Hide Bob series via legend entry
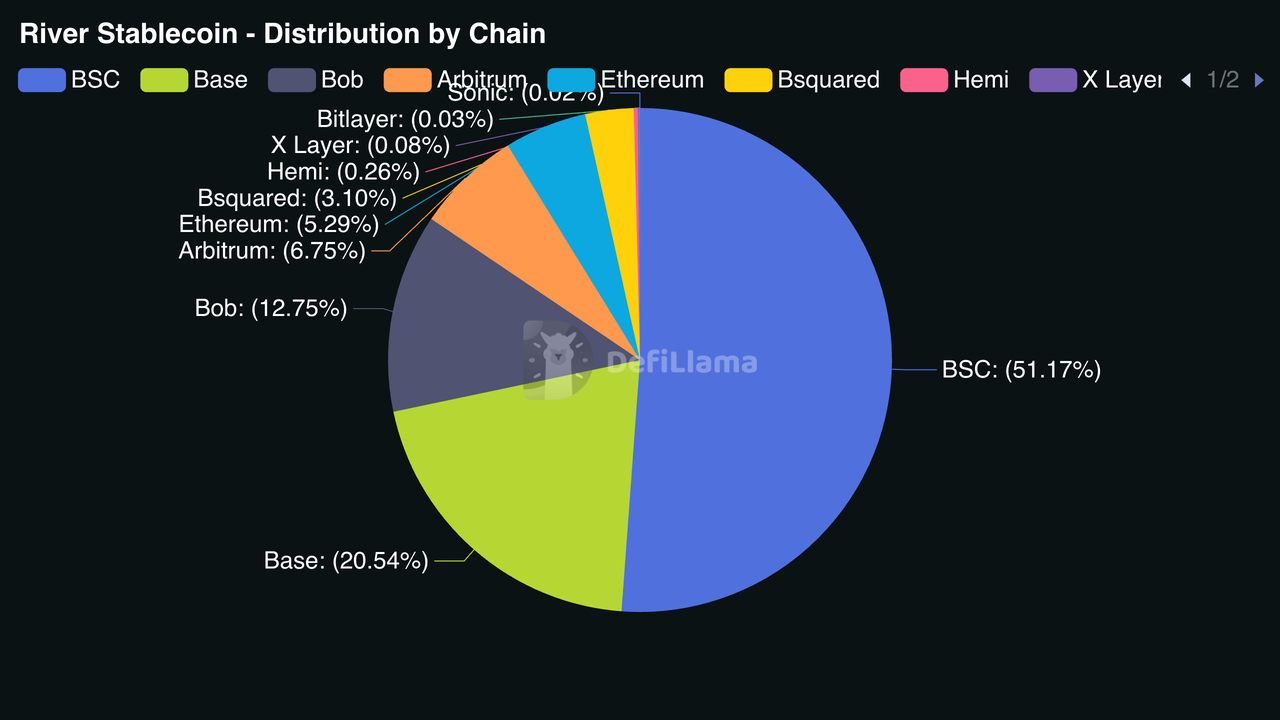The height and width of the screenshot is (720, 1280). click(316, 80)
